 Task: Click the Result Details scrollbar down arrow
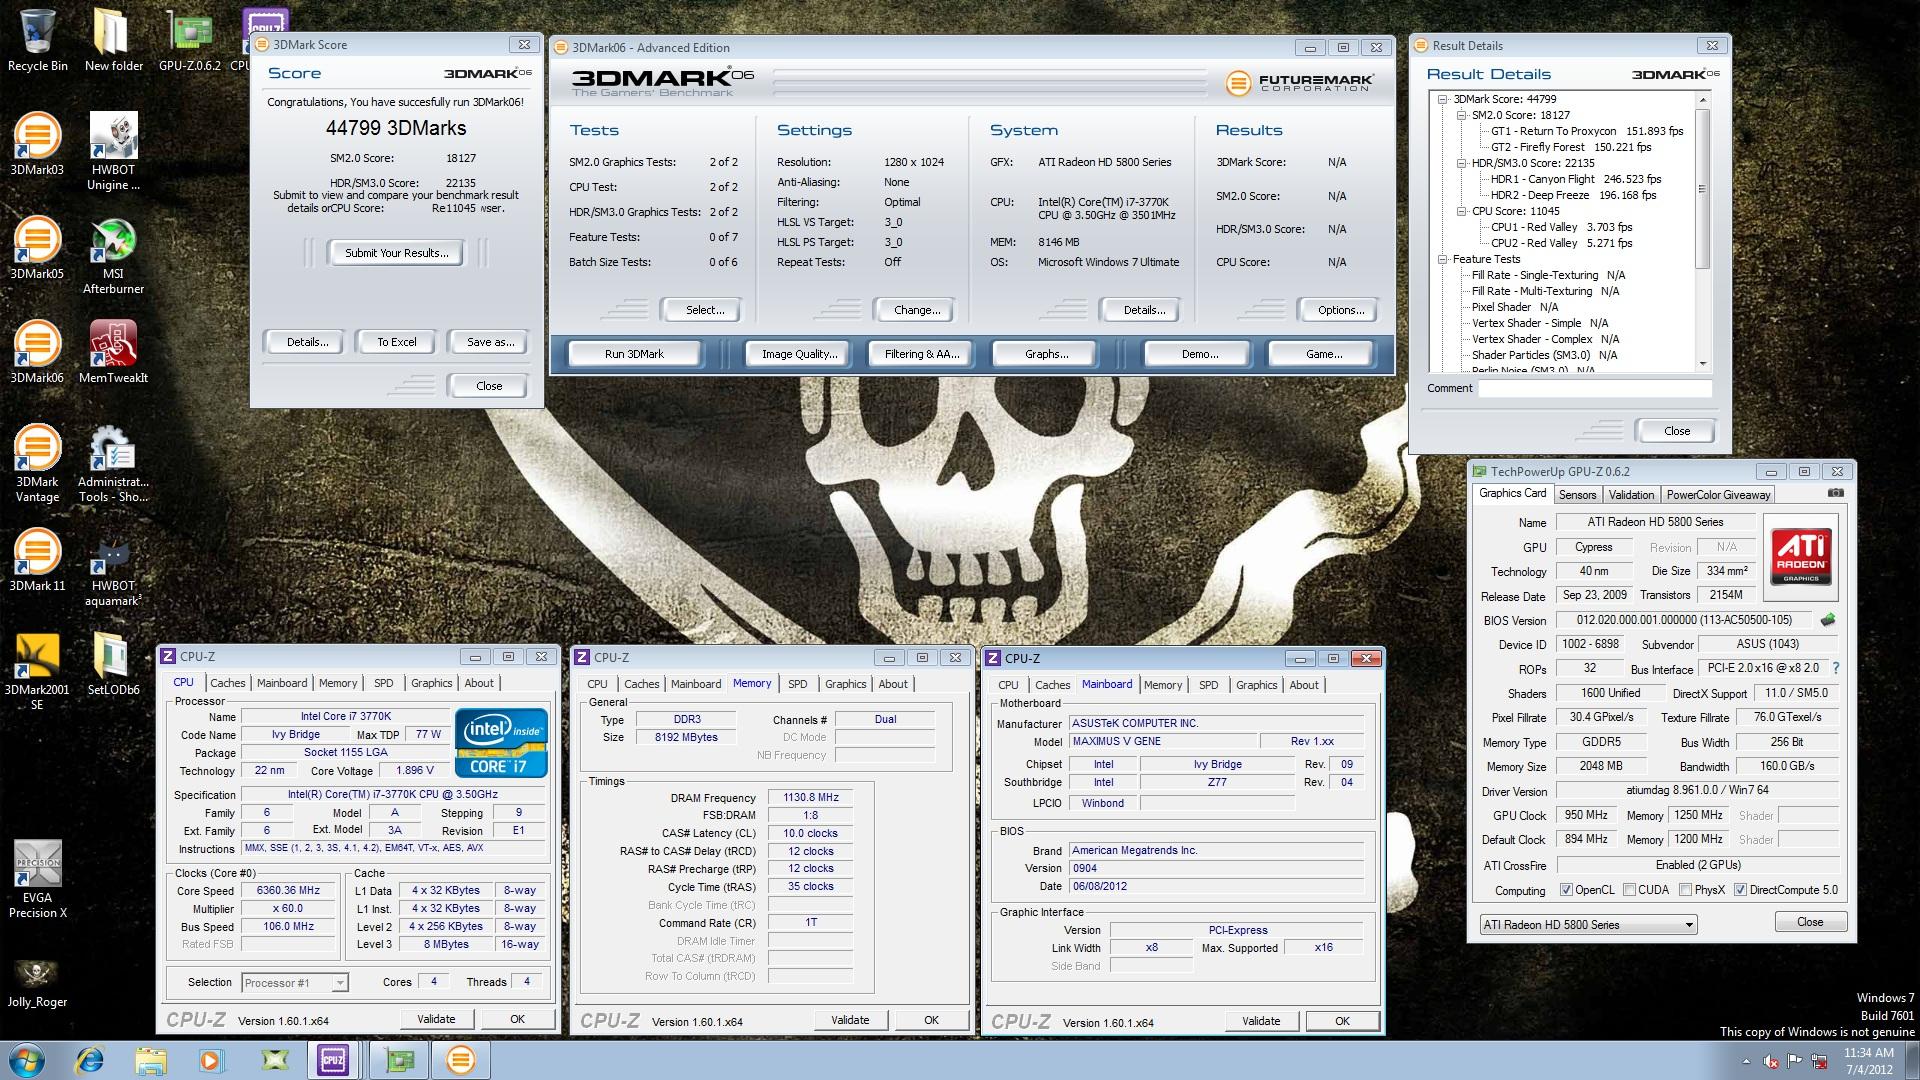pos(1702,363)
